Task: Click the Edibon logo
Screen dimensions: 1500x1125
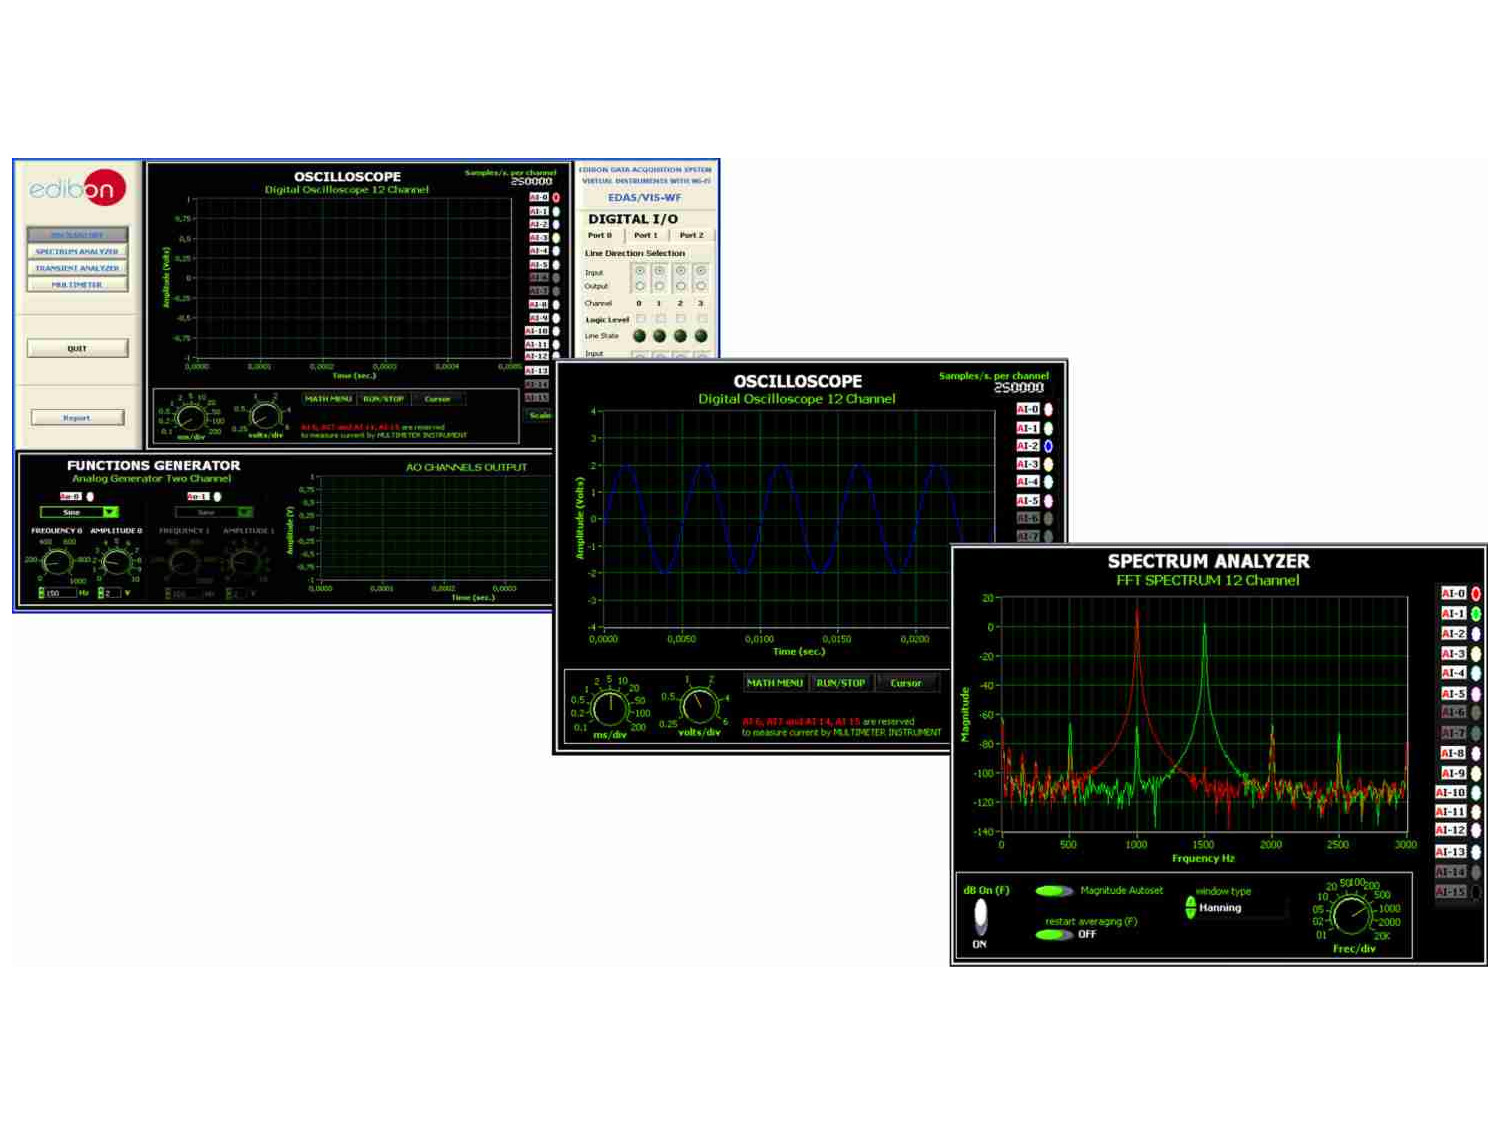Action: pos(78,188)
